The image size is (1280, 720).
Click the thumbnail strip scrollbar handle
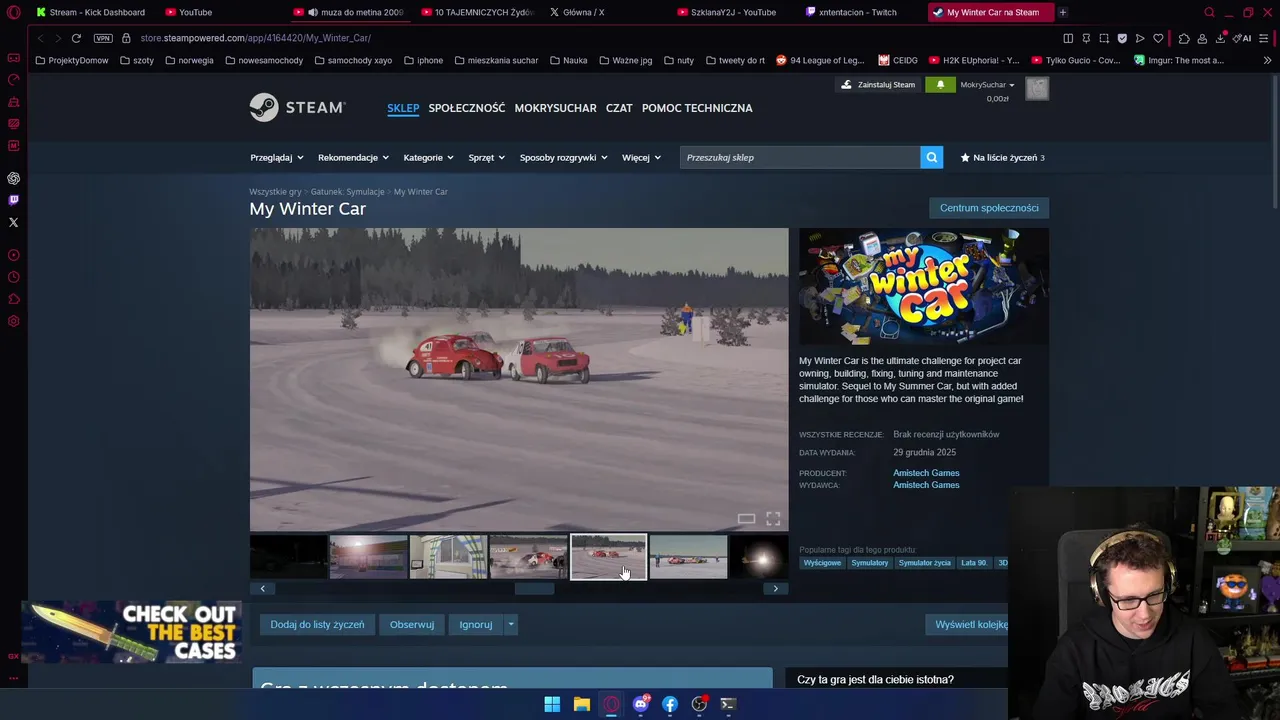pyautogui.click(x=534, y=588)
